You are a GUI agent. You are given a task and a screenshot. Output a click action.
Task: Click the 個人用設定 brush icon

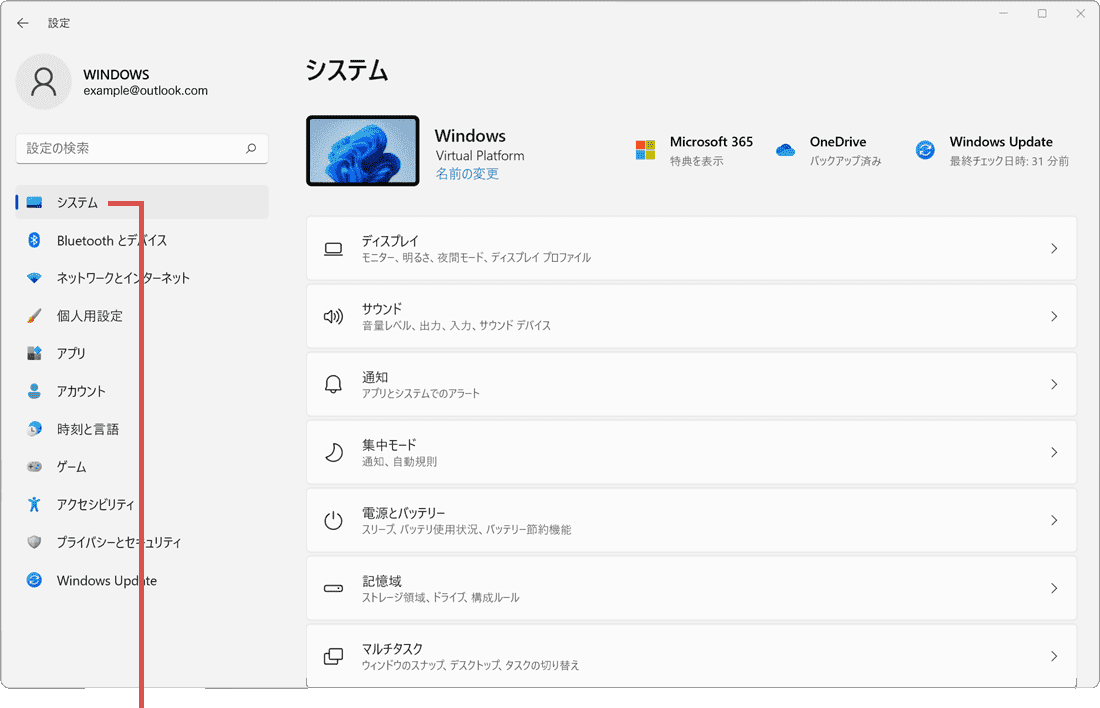[35, 316]
